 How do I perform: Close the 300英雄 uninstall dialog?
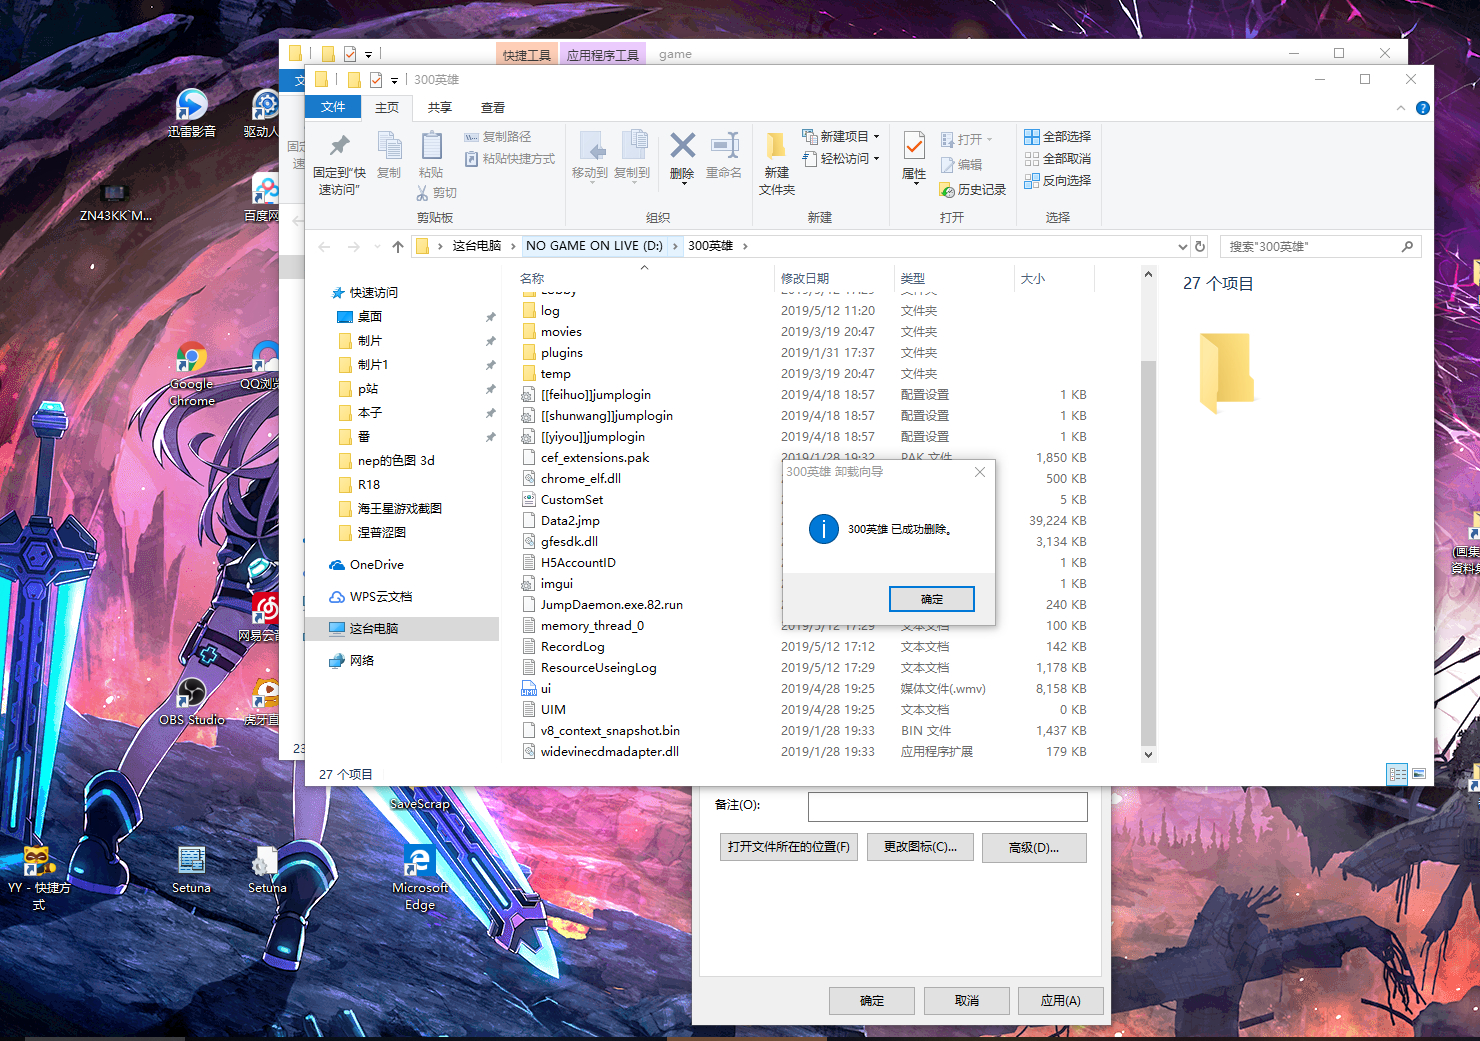pyautogui.click(x=980, y=472)
